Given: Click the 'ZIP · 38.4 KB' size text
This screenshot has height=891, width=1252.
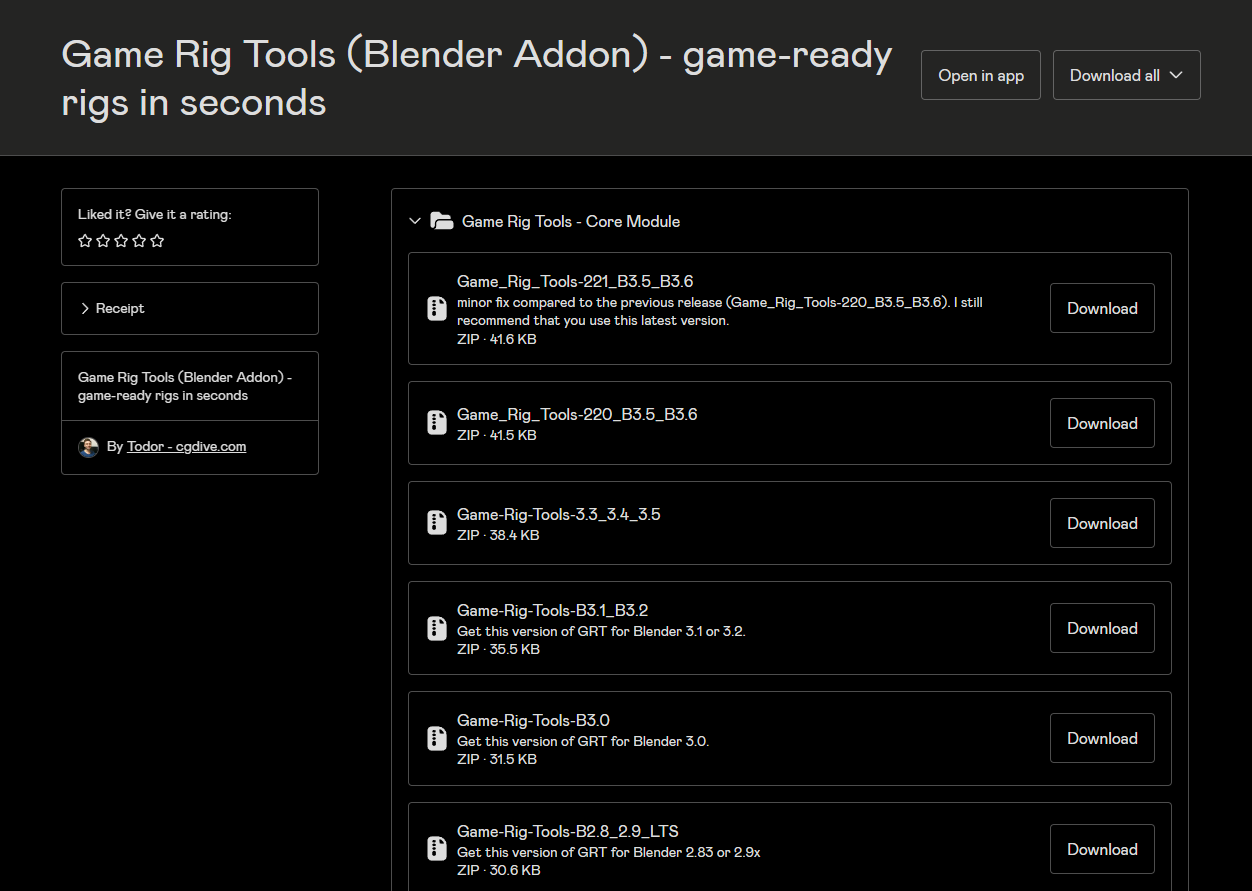Looking at the screenshot, I should pyautogui.click(x=498, y=535).
